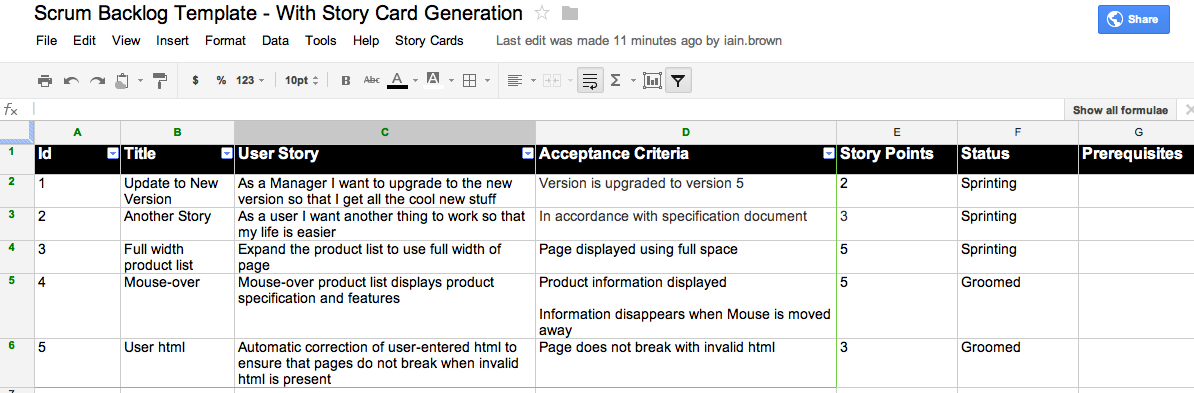Viewport: 1194px width, 393px height.
Task: Insert a chart with chart icon
Action: pos(652,80)
